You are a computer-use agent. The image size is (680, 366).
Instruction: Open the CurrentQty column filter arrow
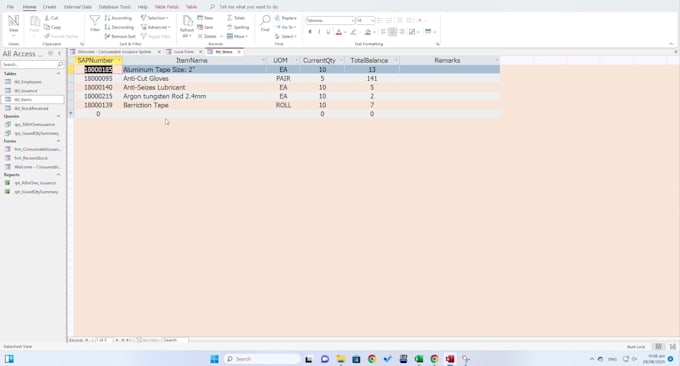(341, 60)
